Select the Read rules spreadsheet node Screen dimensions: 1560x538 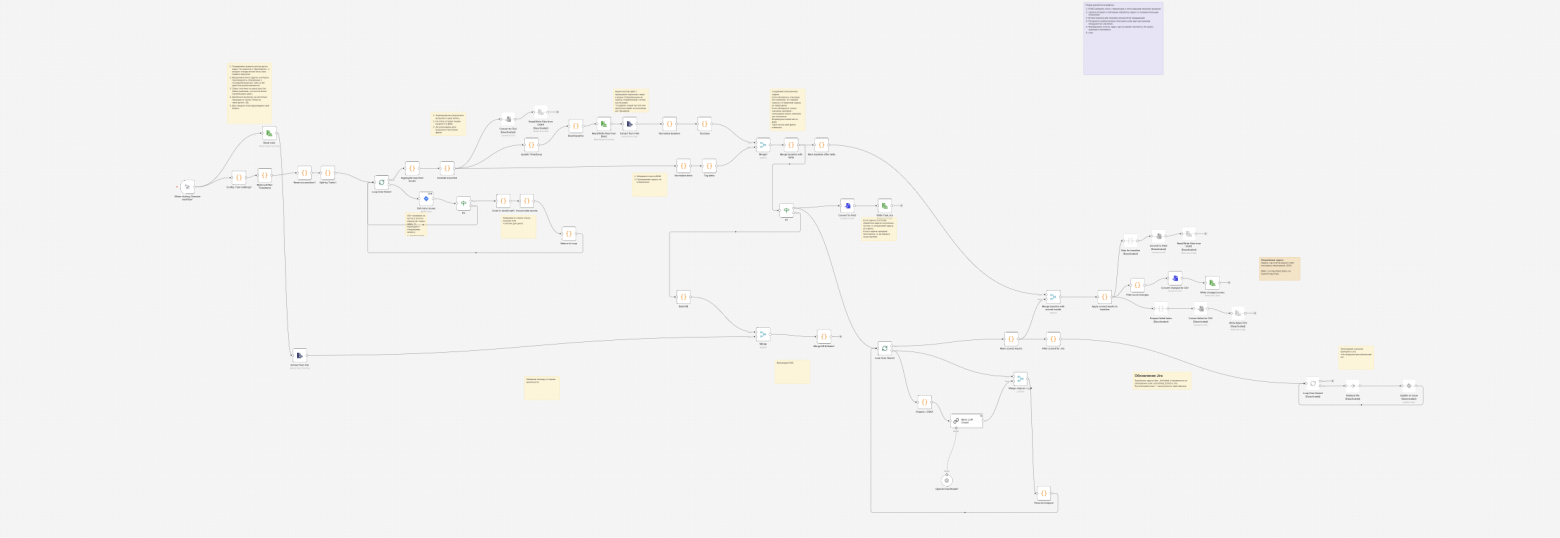click(x=269, y=133)
